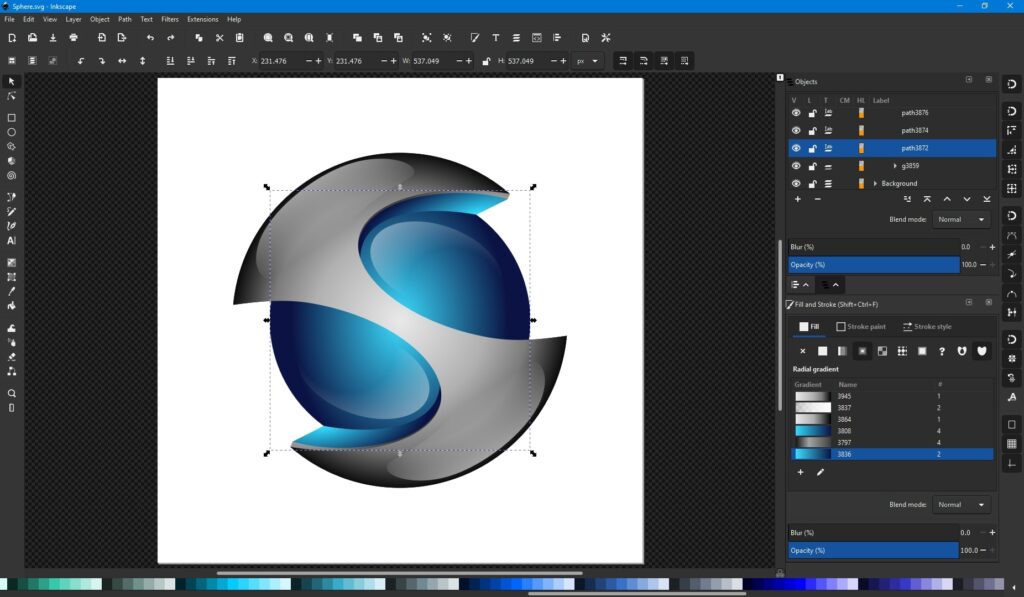1024x597 pixels.
Task: Open the units dropdown showing px
Action: (x=588, y=60)
